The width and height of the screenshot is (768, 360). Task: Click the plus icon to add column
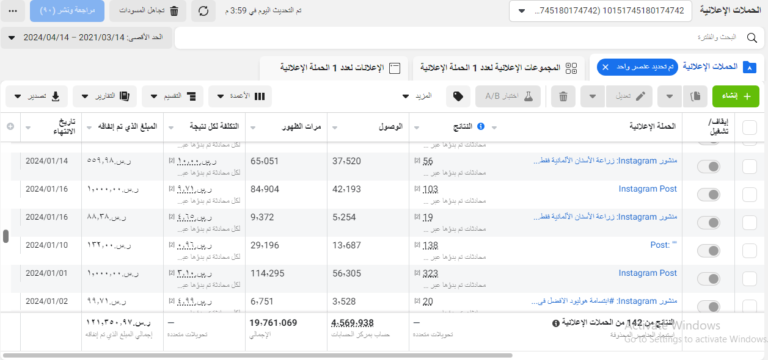(x=10, y=126)
